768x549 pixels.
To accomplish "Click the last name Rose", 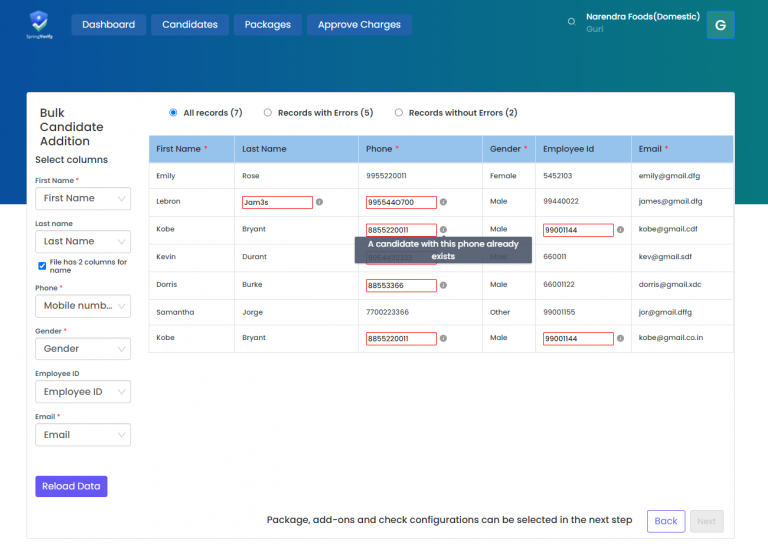I will tap(251, 176).
